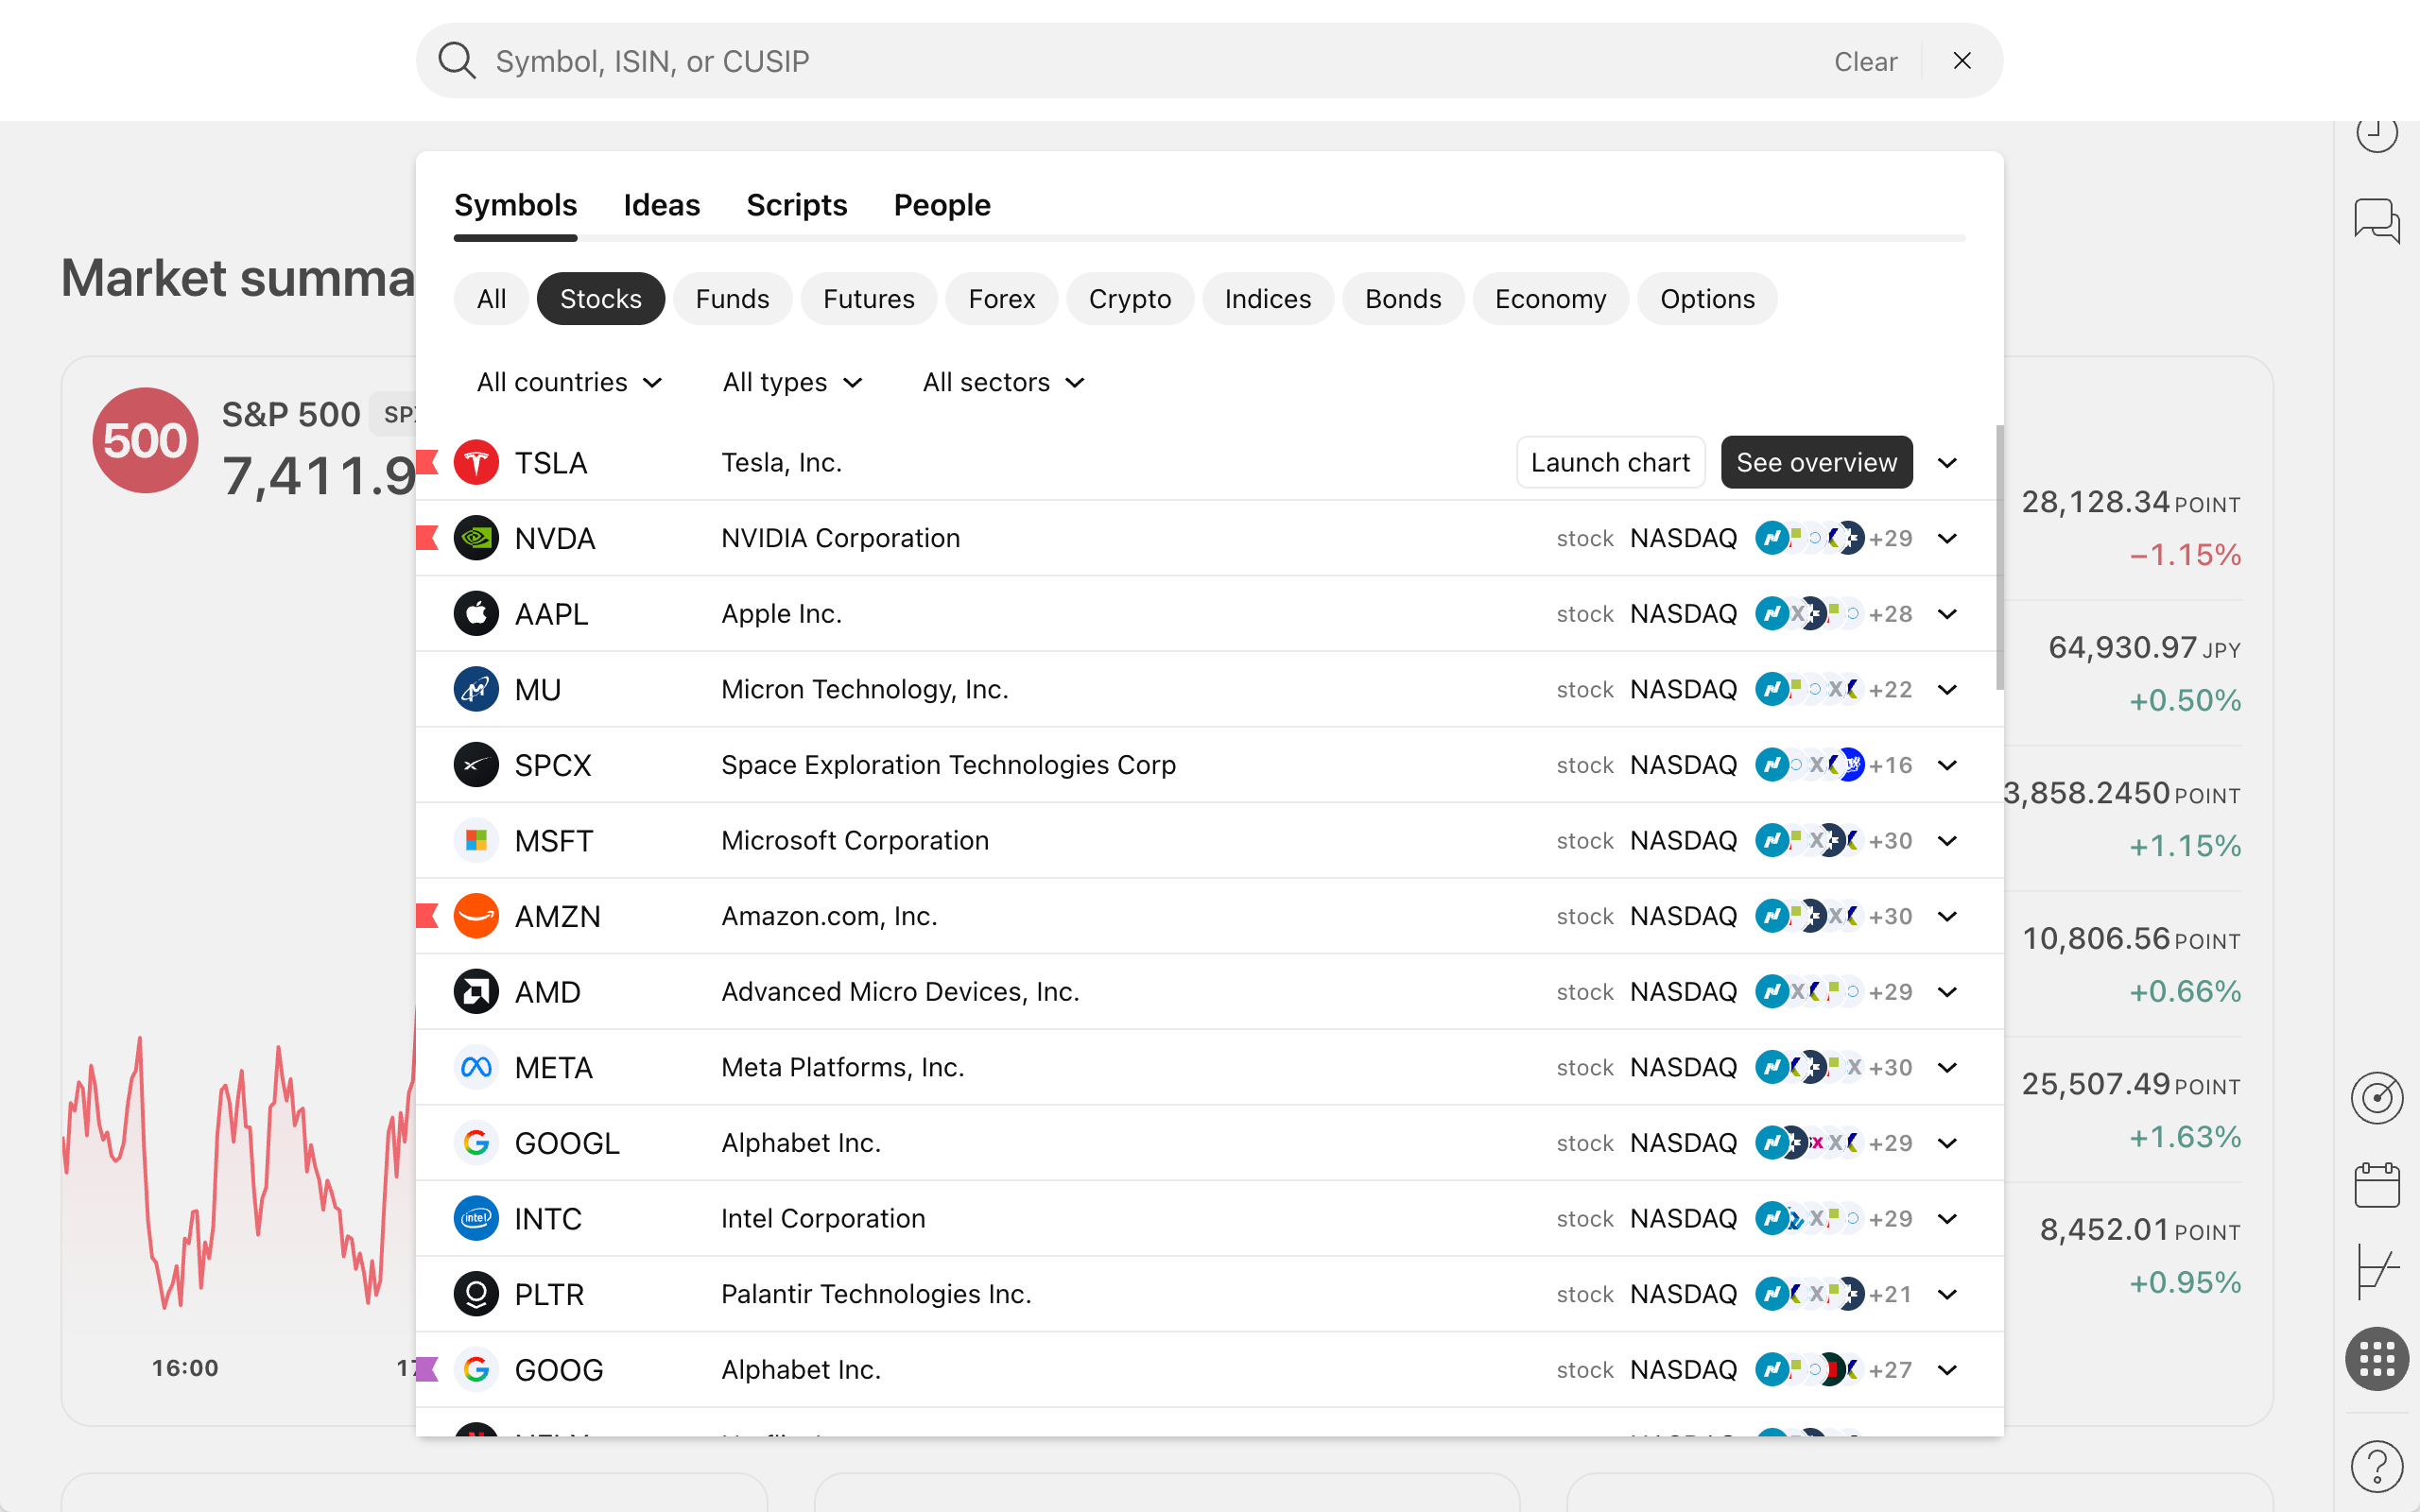2420x1512 pixels.
Task: Click the red flag beside NVDA
Action: [x=427, y=538]
